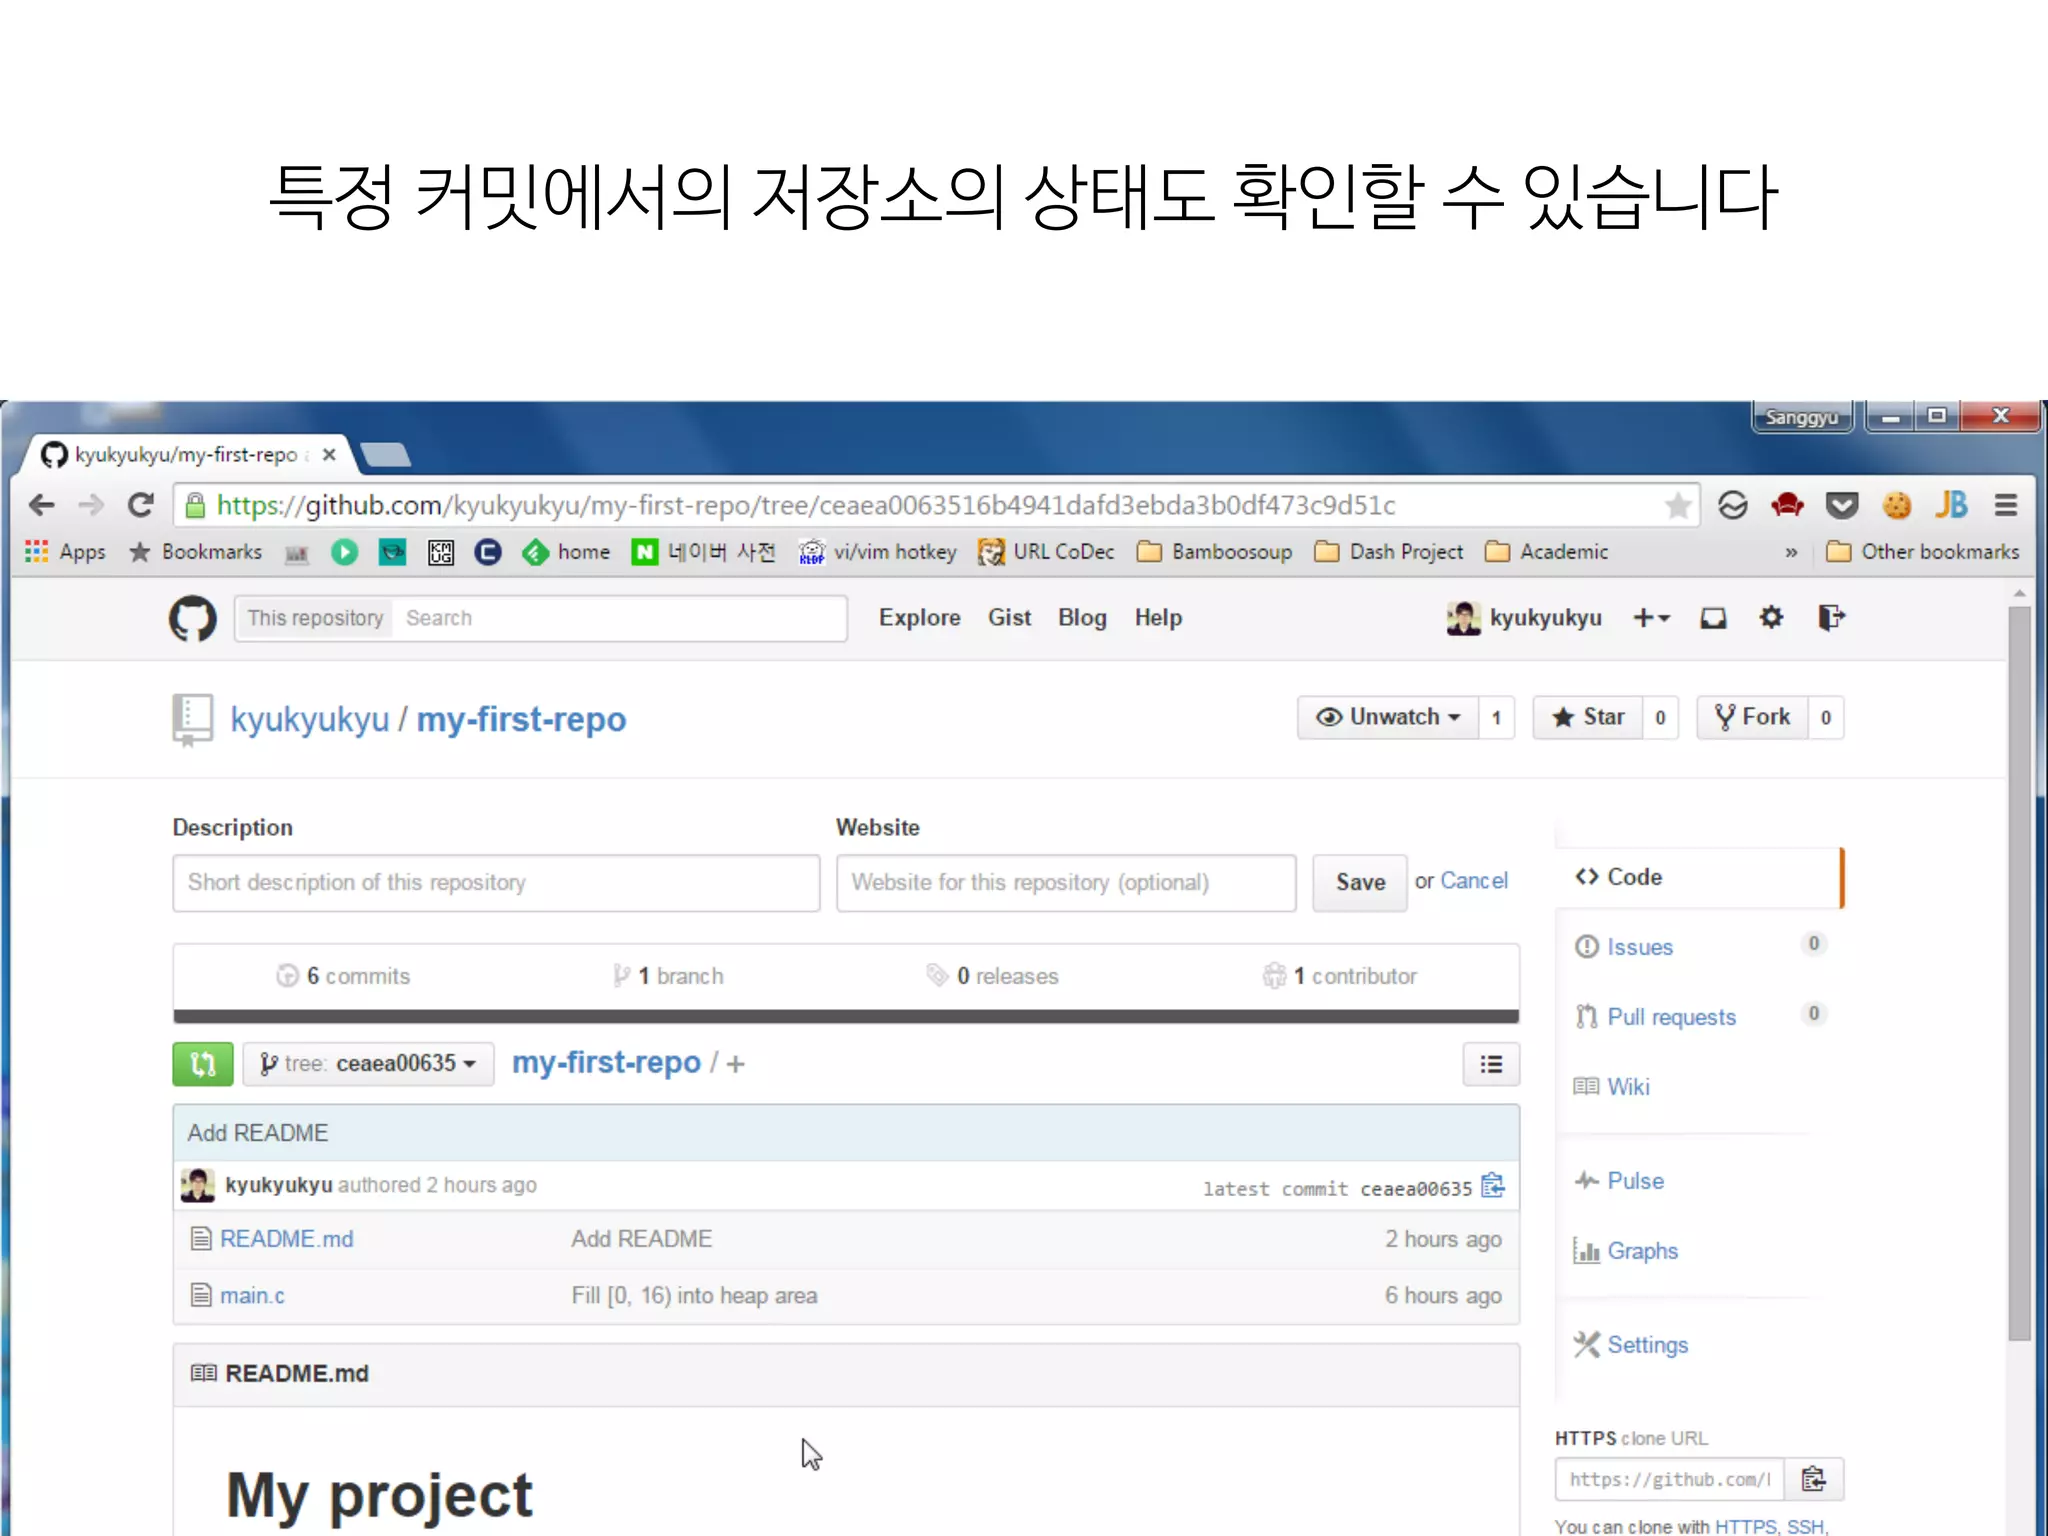Viewport: 2048px width, 1536px height.
Task: Open the kyukyukyu profile link in header
Action: coord(1524,618)
